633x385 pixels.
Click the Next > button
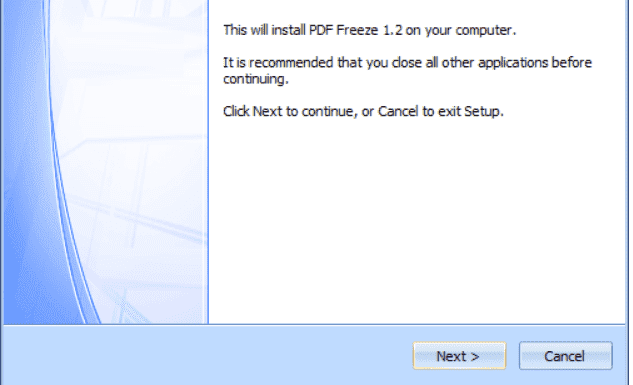click(459, 356)
